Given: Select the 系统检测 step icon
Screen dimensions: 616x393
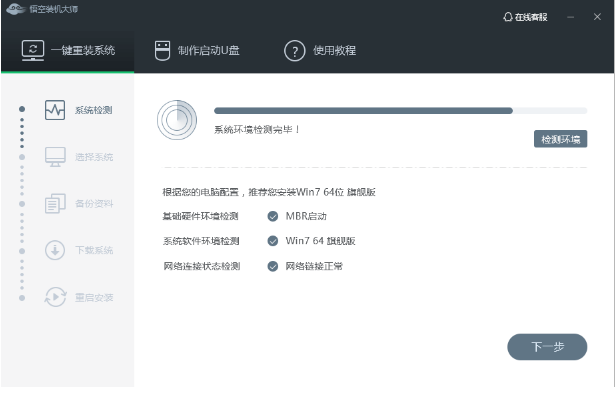Looking at the screenshot, I should point(55,110).
